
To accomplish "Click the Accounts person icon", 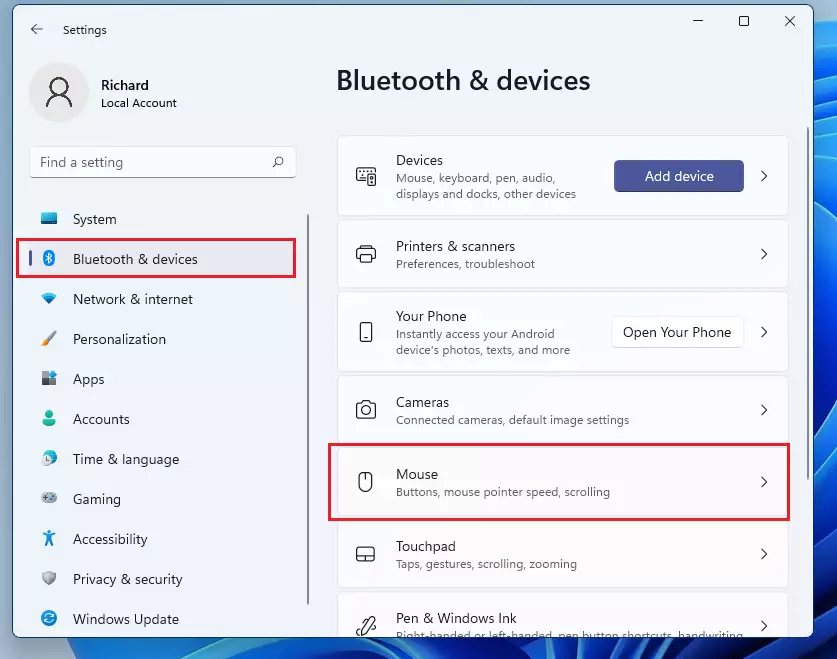I will point(49,418).
